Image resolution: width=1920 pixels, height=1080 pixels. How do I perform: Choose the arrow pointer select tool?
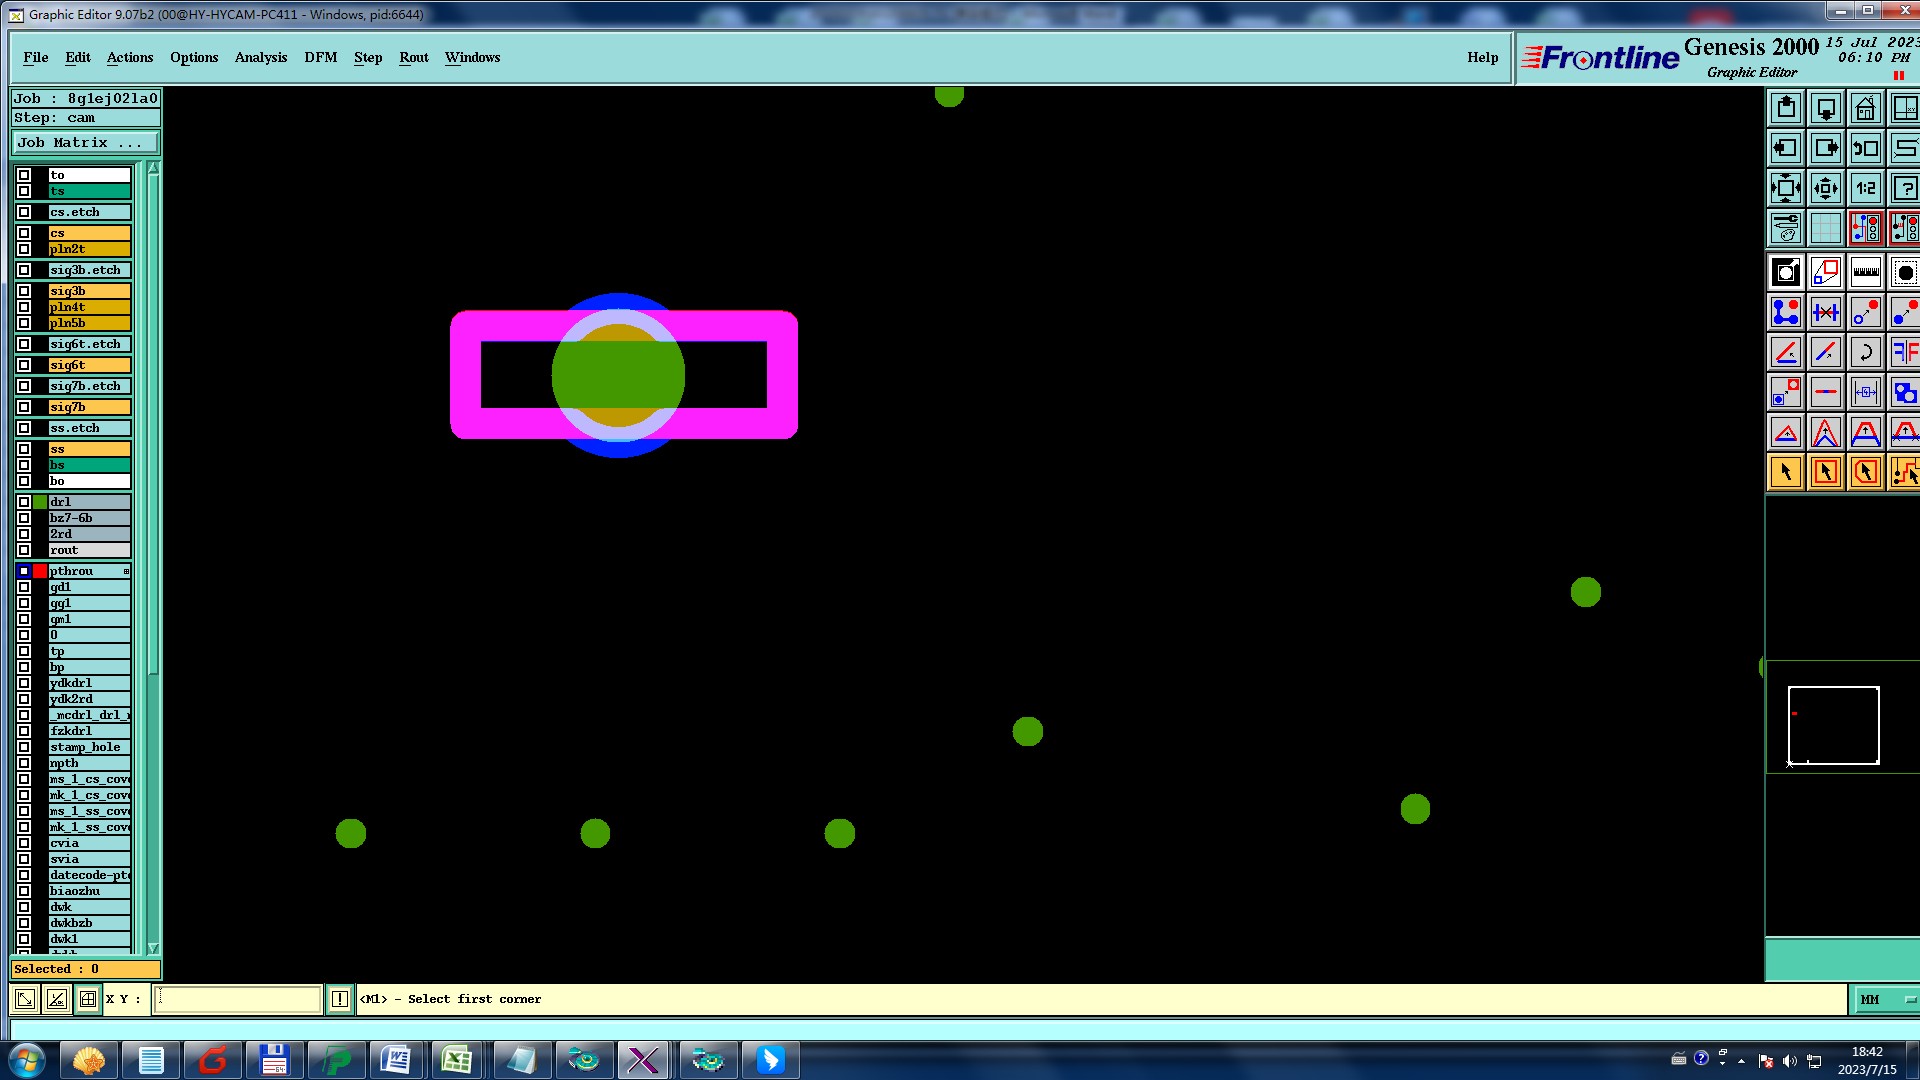click(1786, 472)
